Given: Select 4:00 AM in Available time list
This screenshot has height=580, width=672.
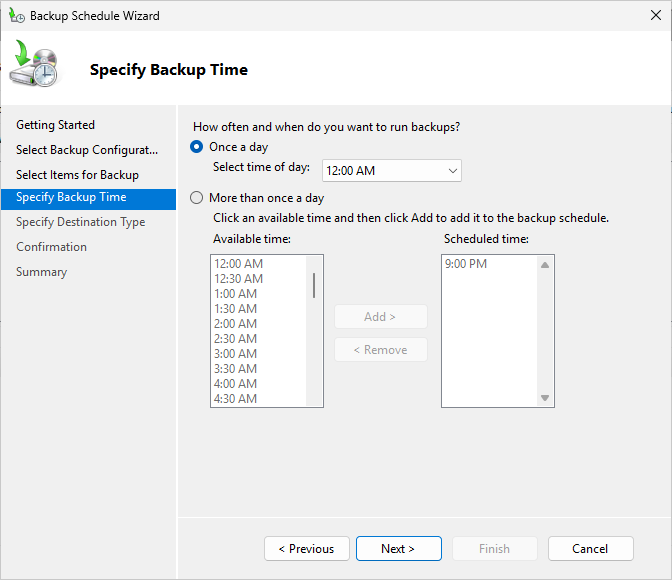Looking at the screenshot, I should coord(236,384).
